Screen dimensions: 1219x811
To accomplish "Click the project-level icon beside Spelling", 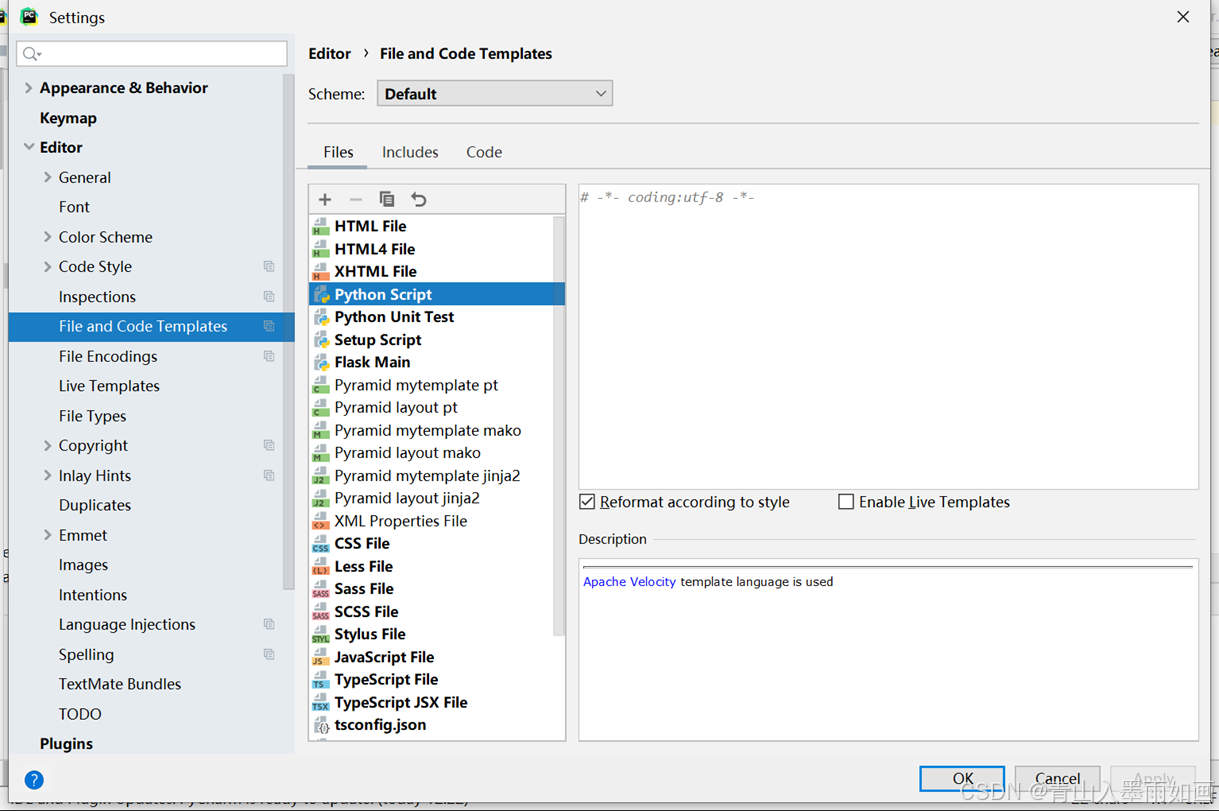I will coord(269,654).
